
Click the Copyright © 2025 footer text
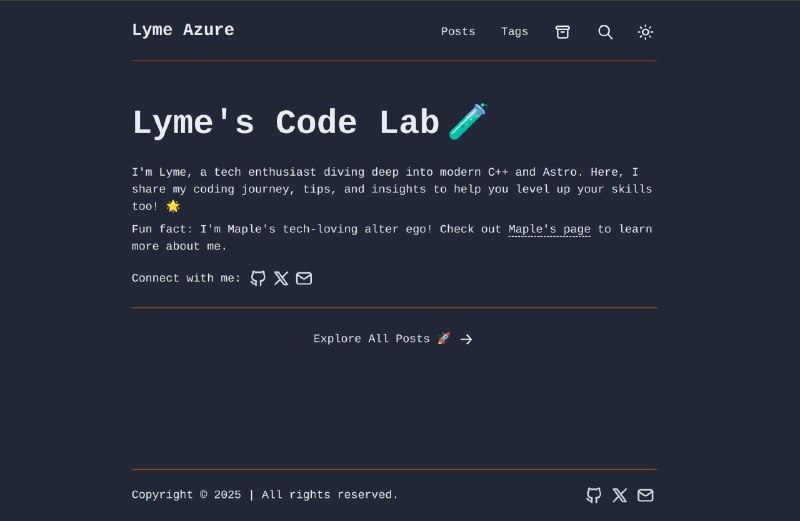click(x=186, y=494)
